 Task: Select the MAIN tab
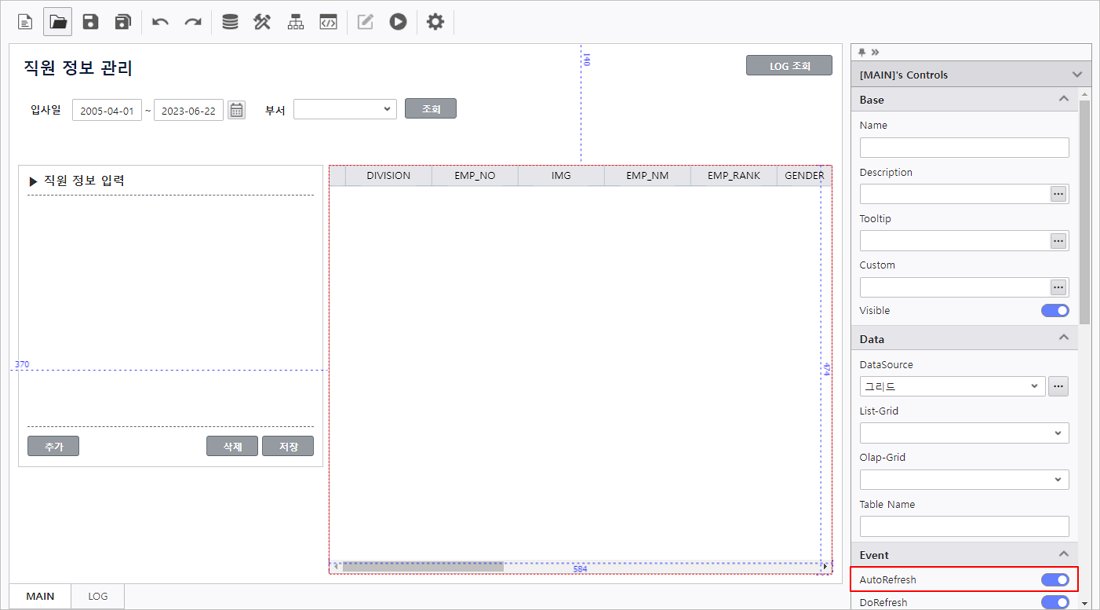(40, 596)
